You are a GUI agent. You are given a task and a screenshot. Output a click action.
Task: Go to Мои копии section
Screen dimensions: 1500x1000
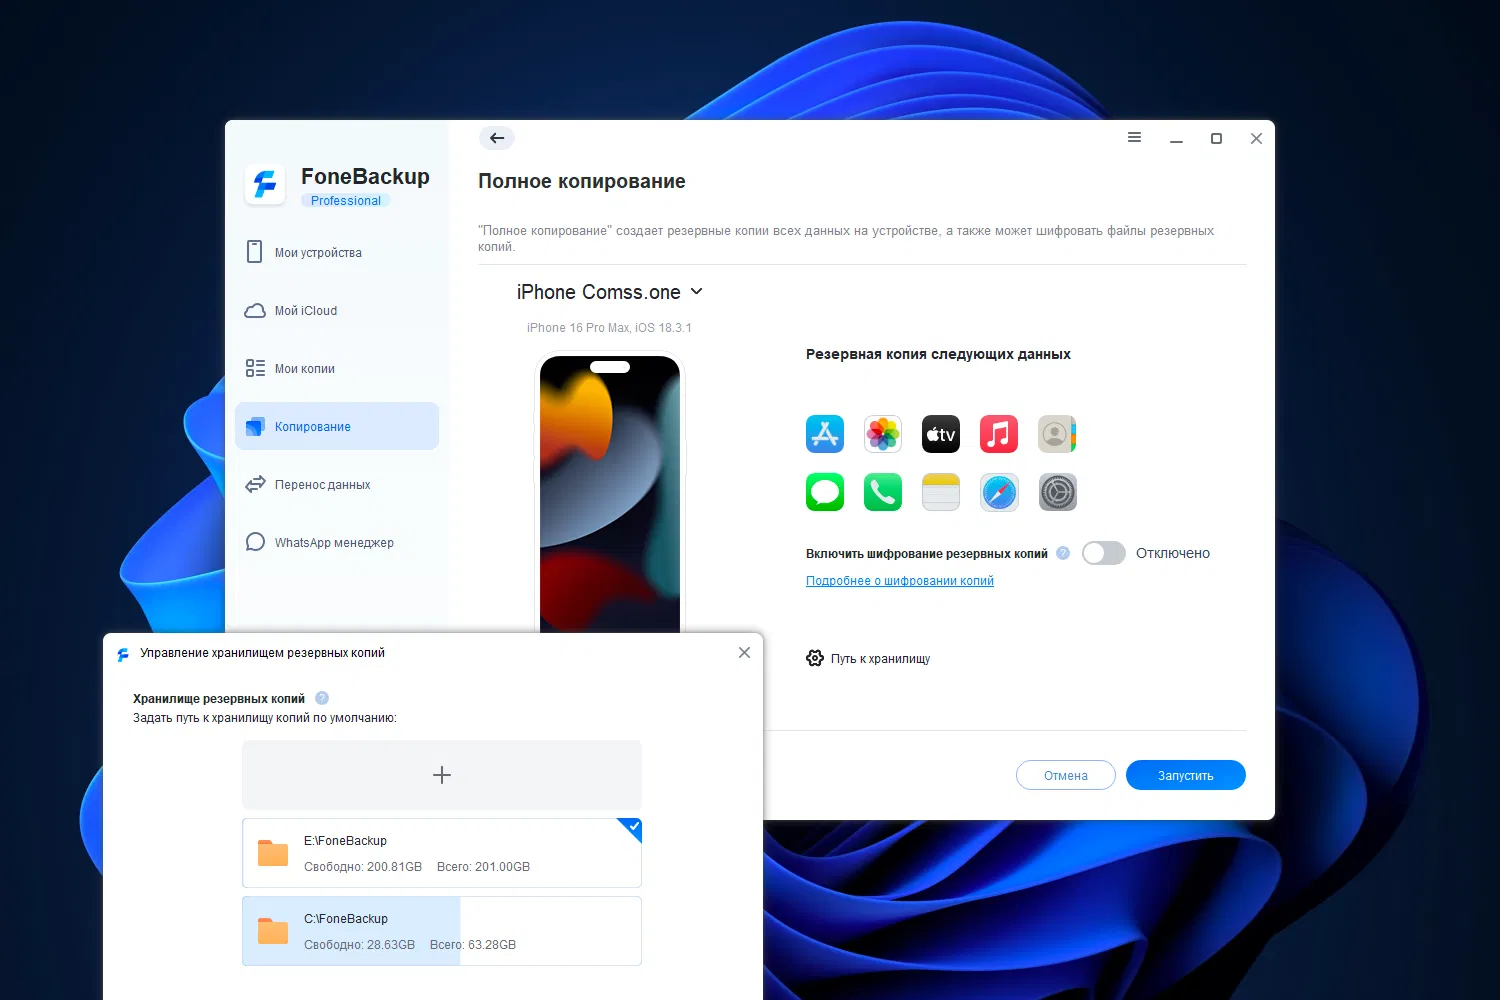click(337, 368)
